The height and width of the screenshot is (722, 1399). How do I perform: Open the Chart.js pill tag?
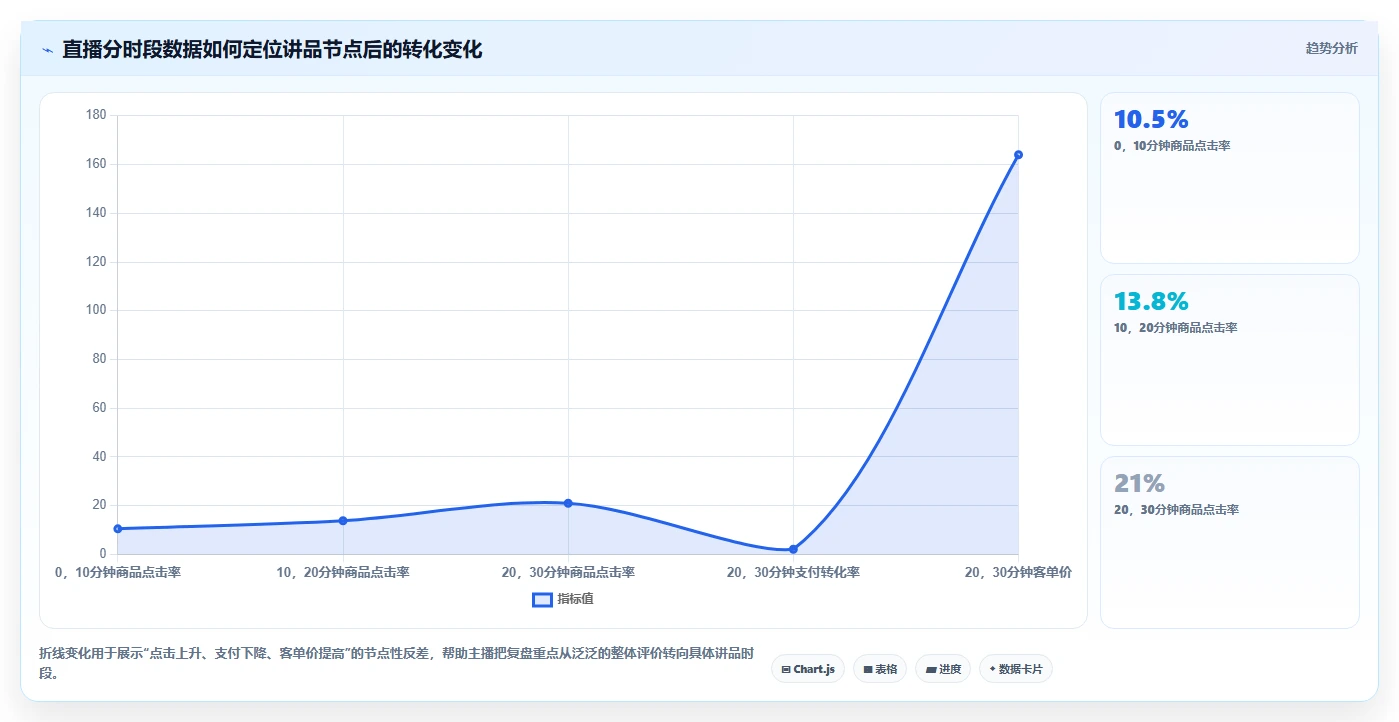(x=808, y=669)
